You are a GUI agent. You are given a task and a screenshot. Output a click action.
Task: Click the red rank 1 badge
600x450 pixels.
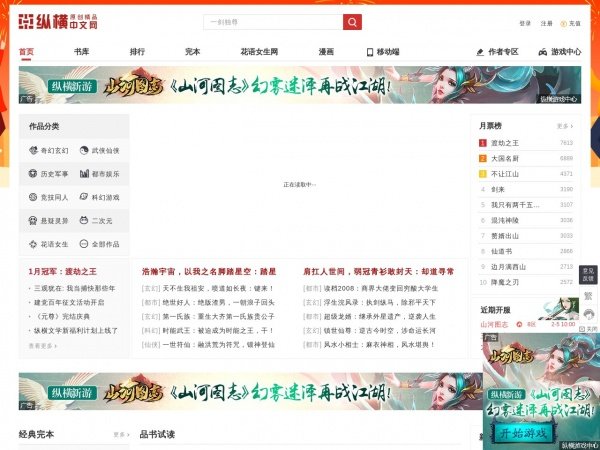click(483, 143)
